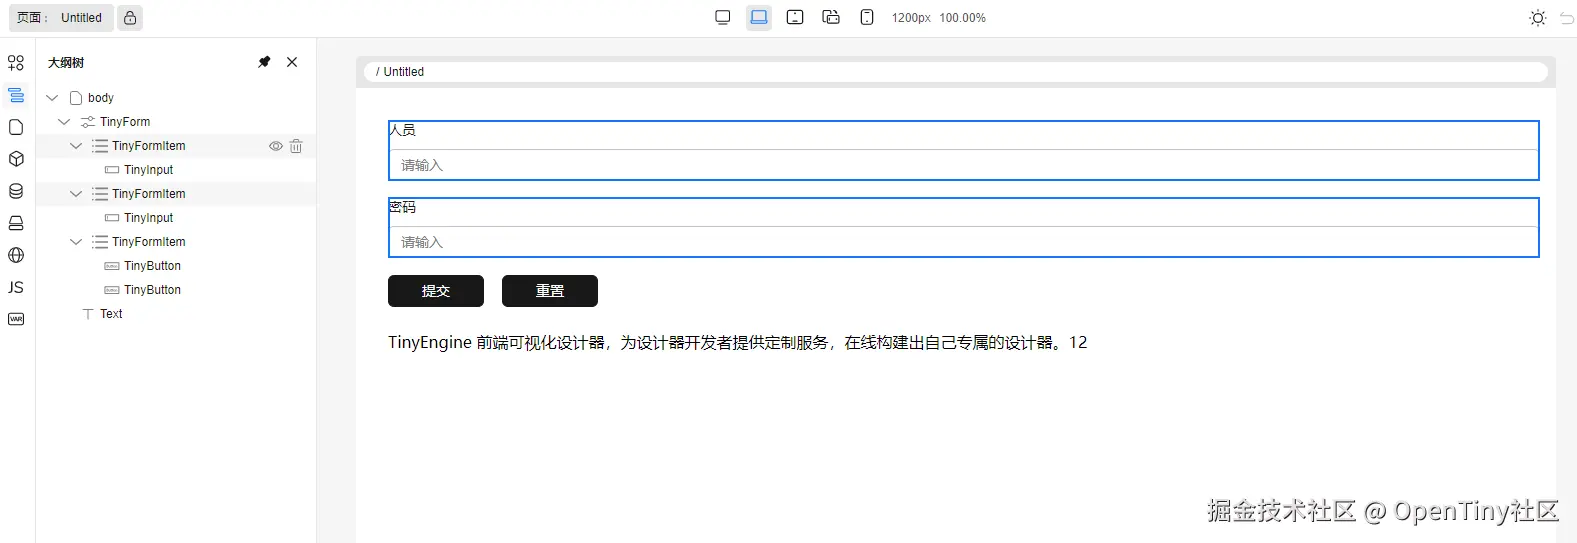Click the rotate device orientation icon
The width and height of the screenshot is (1577, 543).
tap(831, 17)
